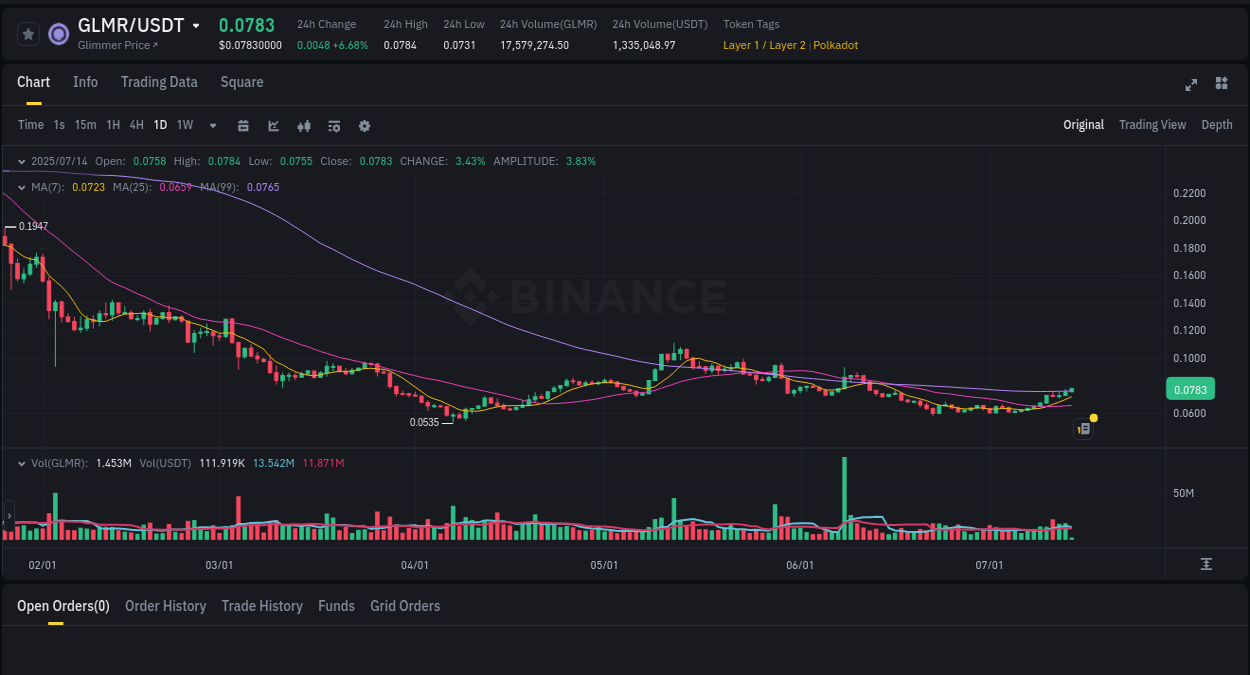Open the GLMR/USDT pair dropdown
The height and width of the screenshot is (675, 1250).
click(195, 25)
